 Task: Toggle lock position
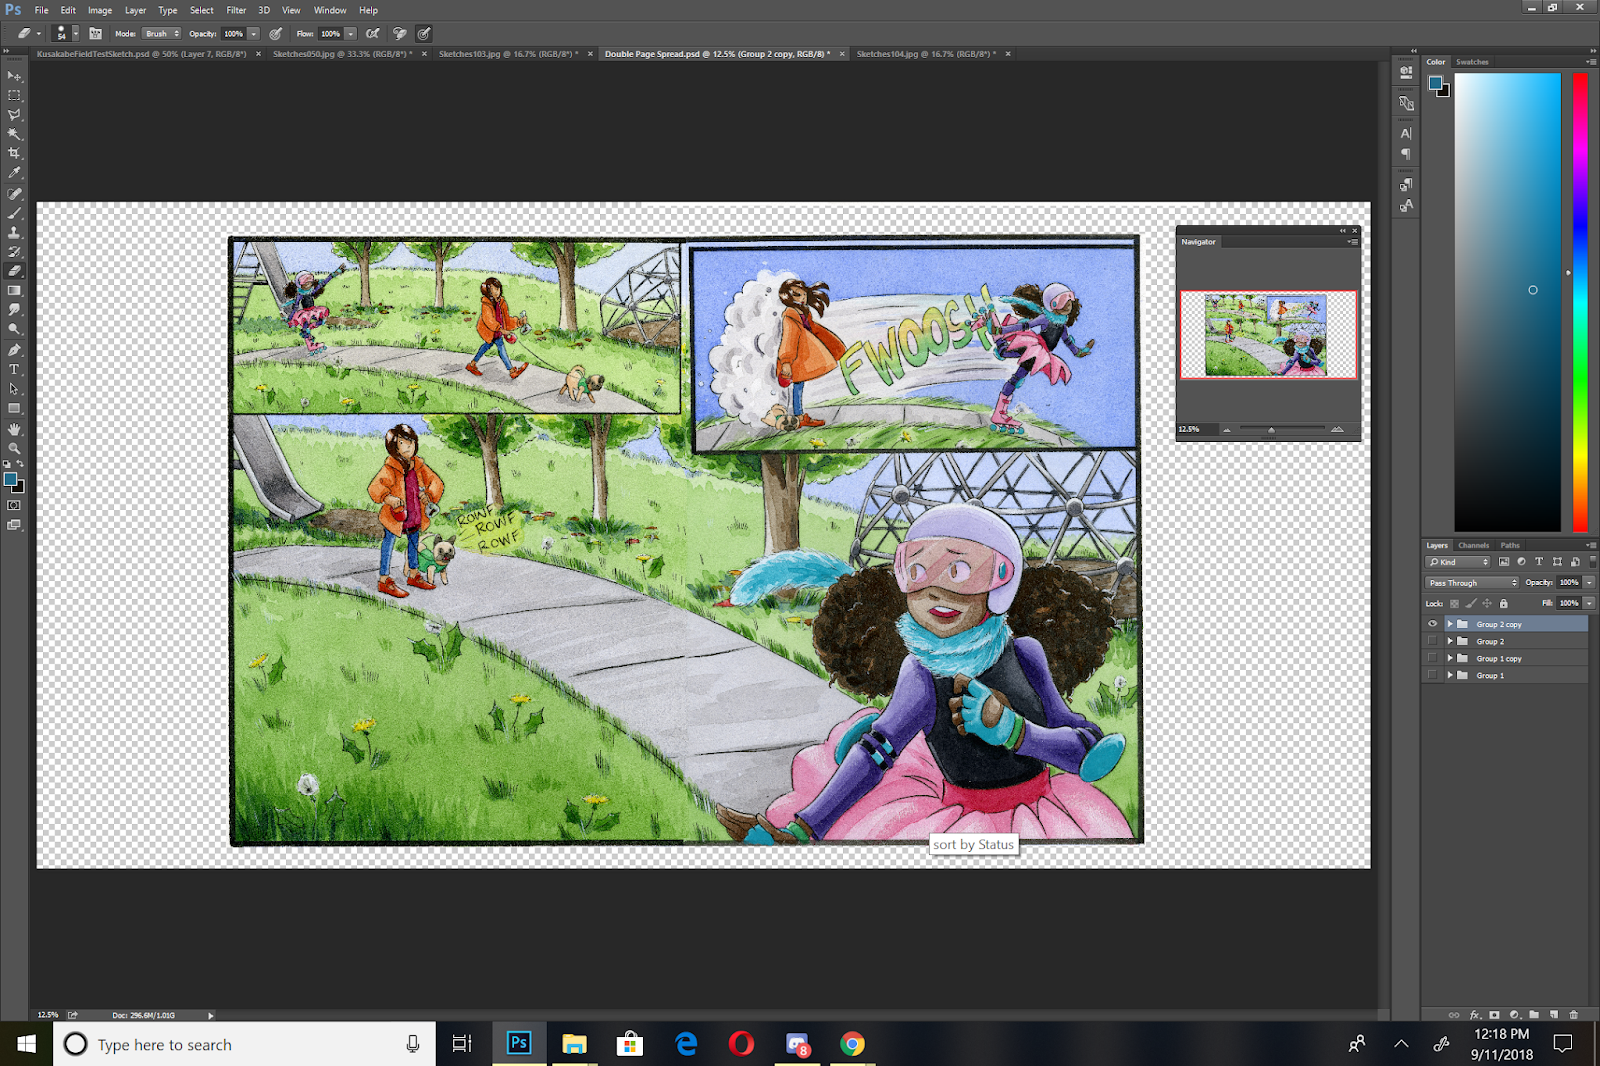1487,603
